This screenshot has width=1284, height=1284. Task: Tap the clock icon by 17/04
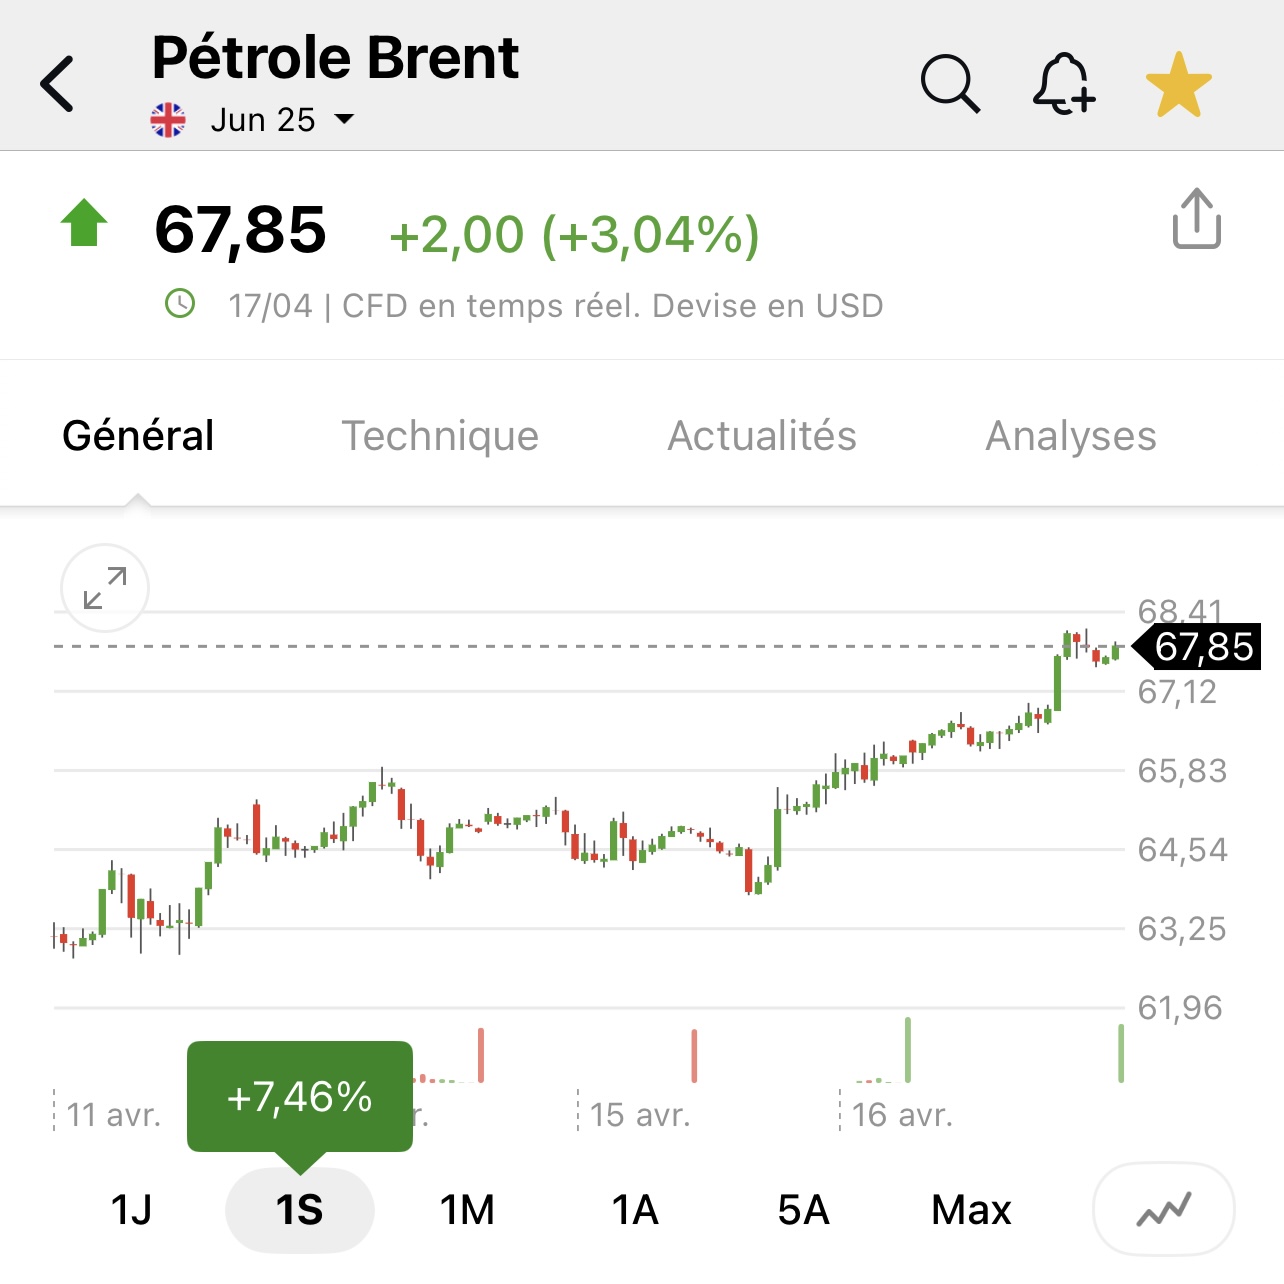point(180,303)
